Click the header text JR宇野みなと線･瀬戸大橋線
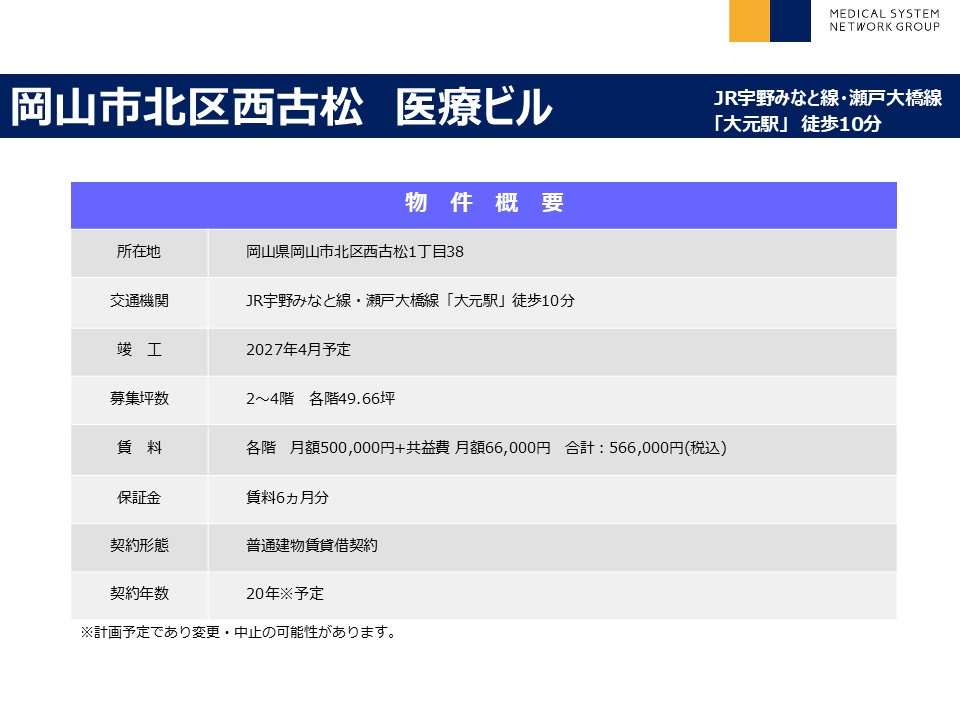This screenshot has width=960, height=720. [828, 98]
